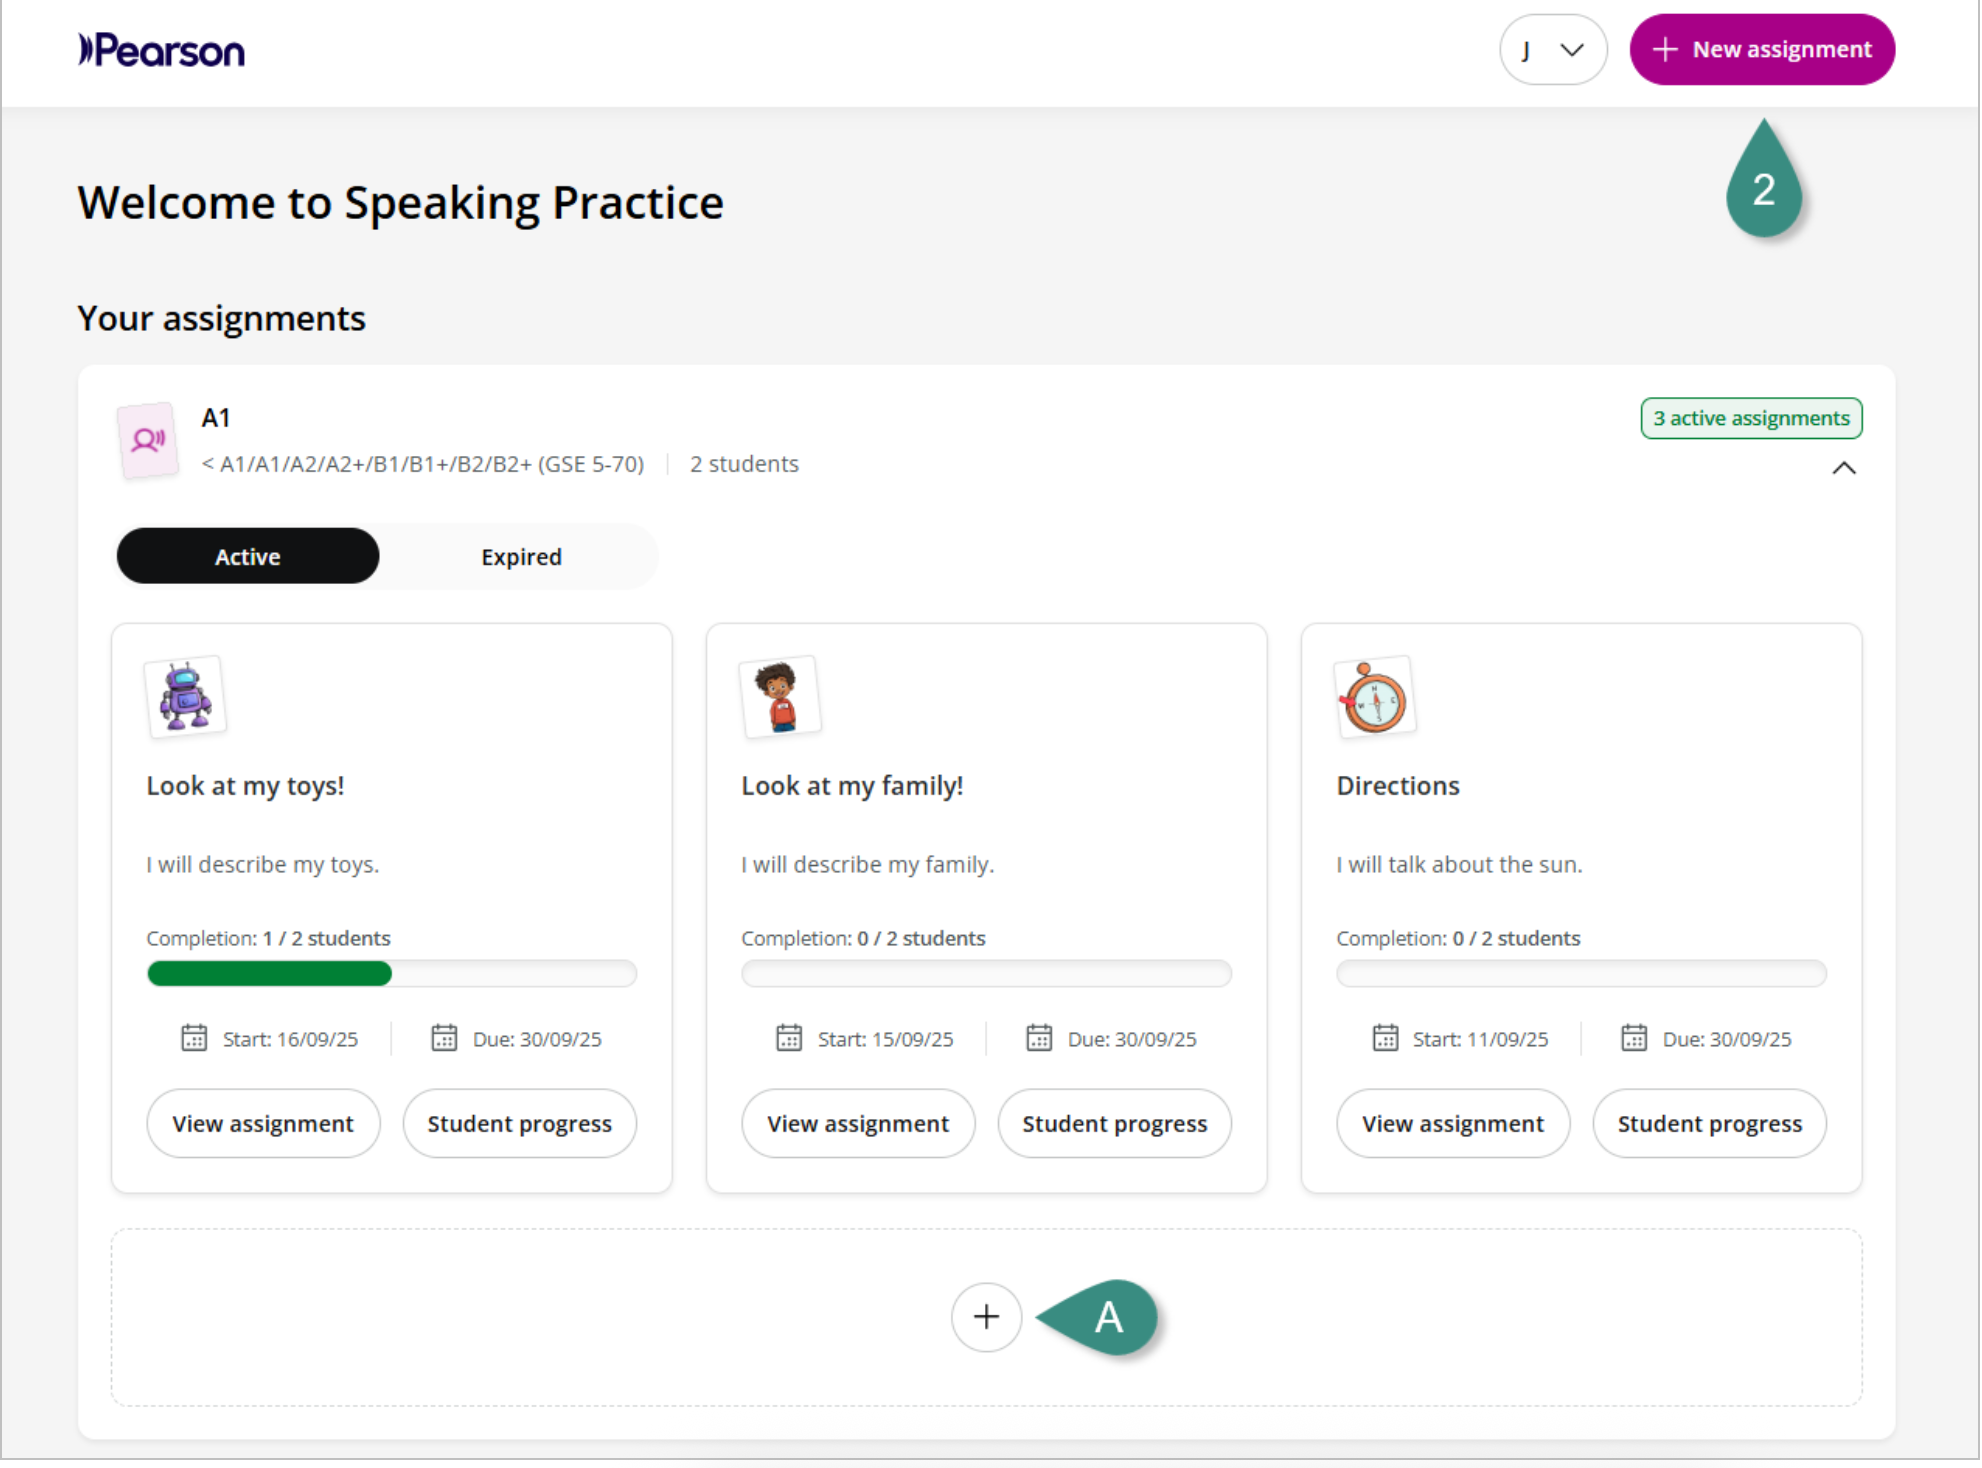Open the J user account dropdown
The image size is (1982, 1468).
click(x=1552, y=50)
